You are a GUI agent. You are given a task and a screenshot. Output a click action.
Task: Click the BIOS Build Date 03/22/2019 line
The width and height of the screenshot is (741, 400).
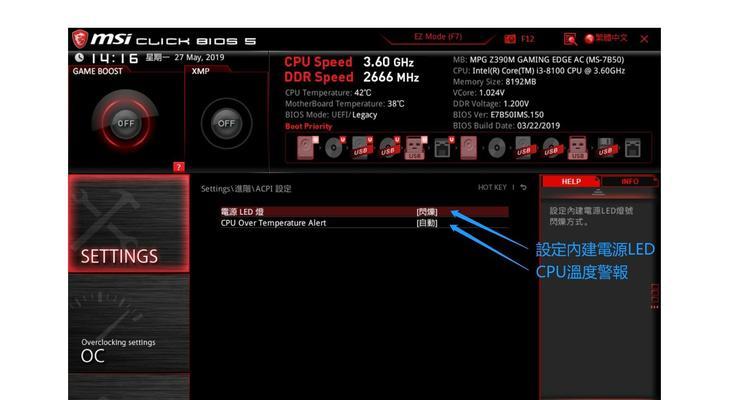click(x=506, y=126)
